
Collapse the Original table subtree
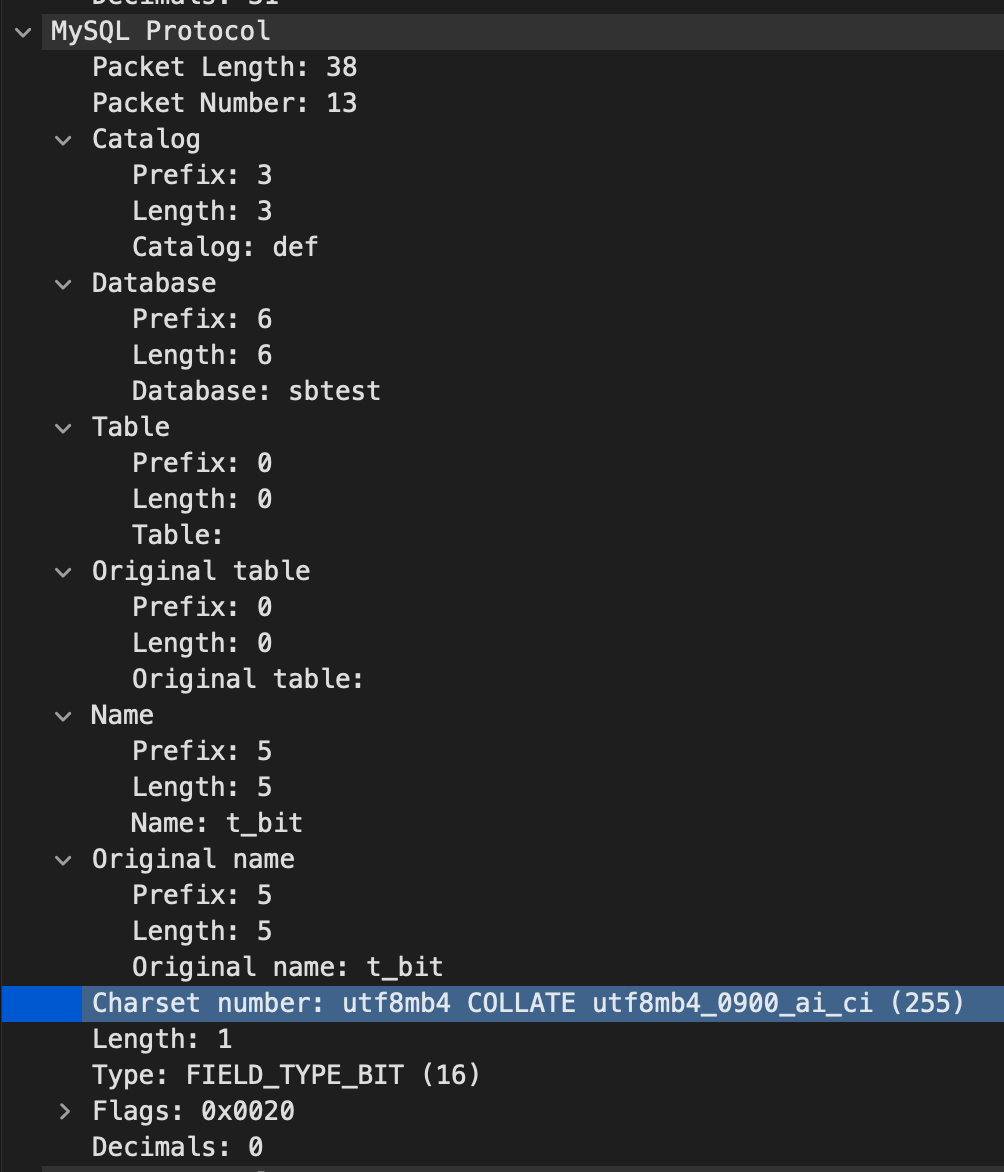(63, 571)
